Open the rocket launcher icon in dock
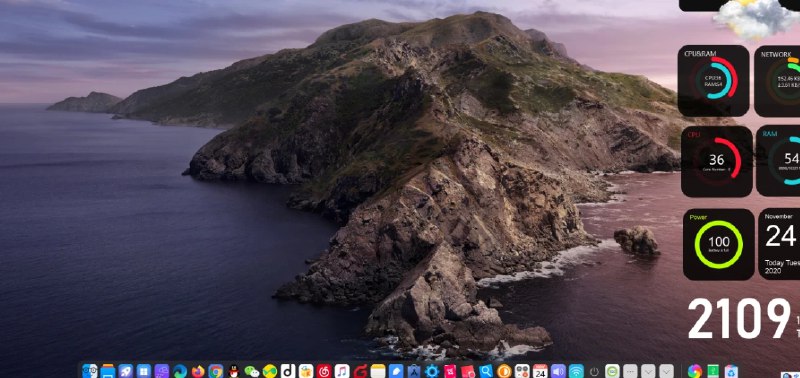The height and width of the screenshot is (378, 800). [126, 371]
